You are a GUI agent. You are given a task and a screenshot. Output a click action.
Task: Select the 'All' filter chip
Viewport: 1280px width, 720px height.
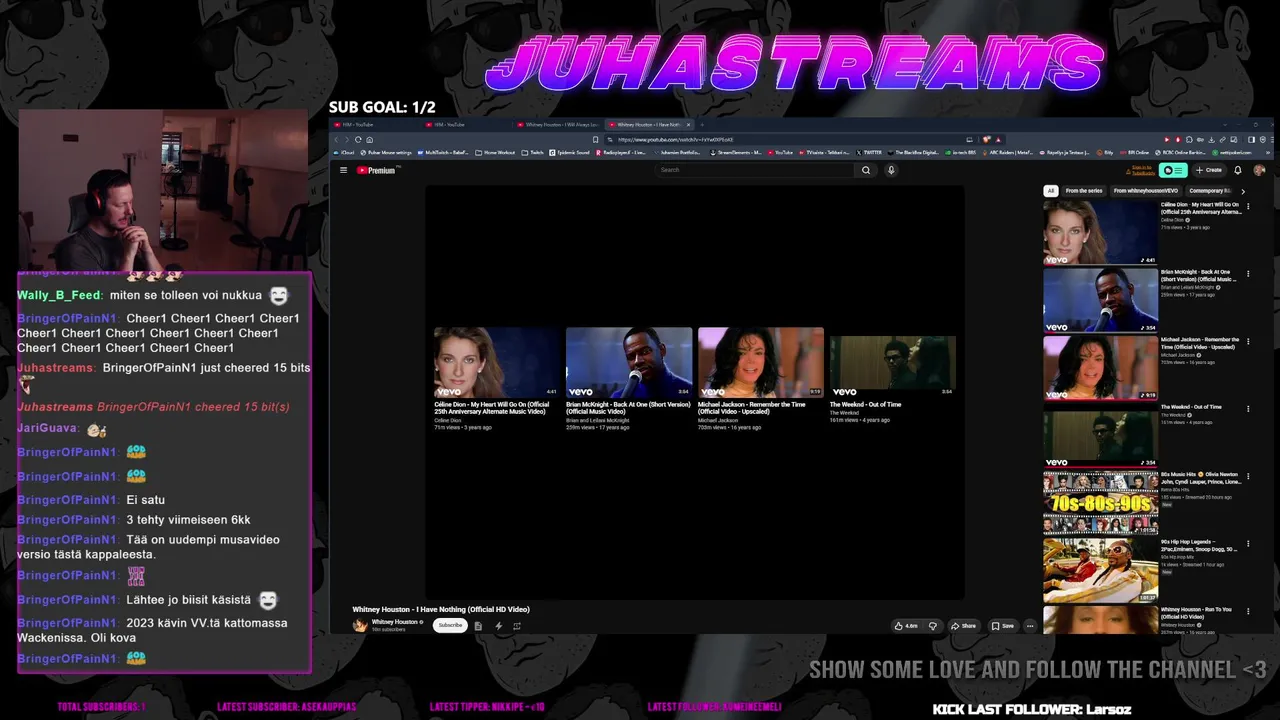click(x=1050, y=190)
